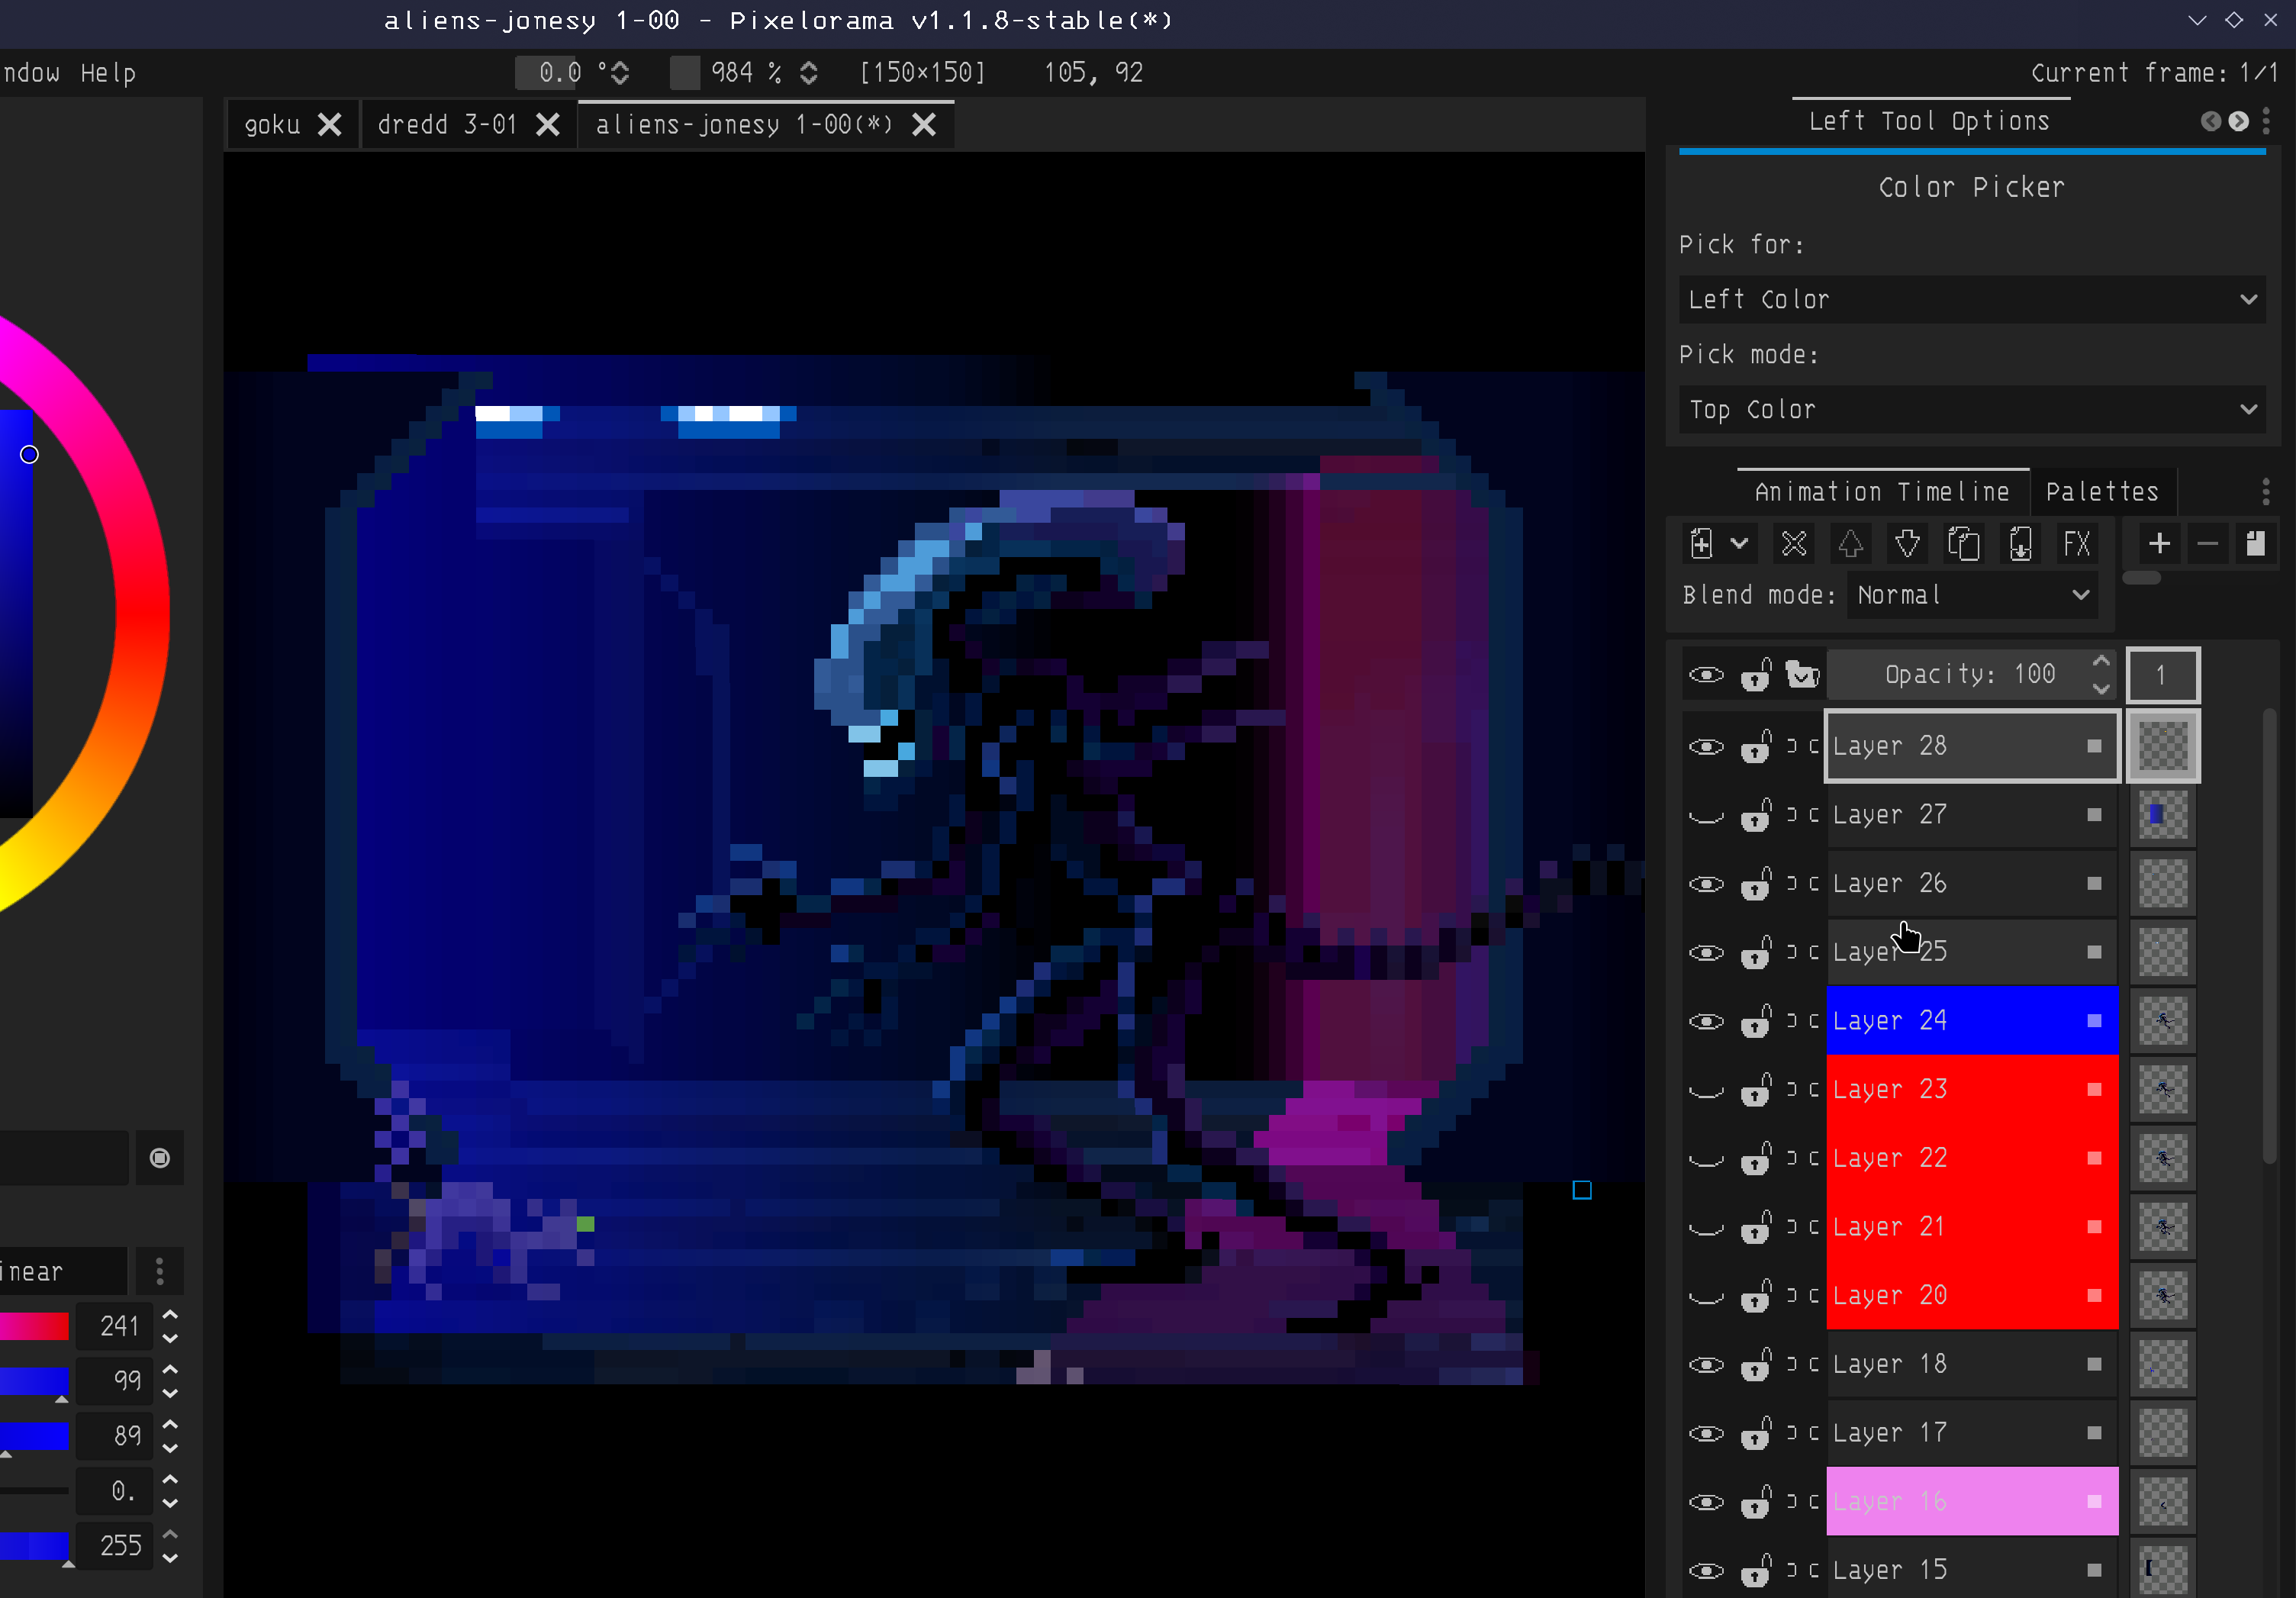Open the Pick mode Top Color dropdown
This screenshot has height=1598, width=2296.
click(x=1971, y=409)
